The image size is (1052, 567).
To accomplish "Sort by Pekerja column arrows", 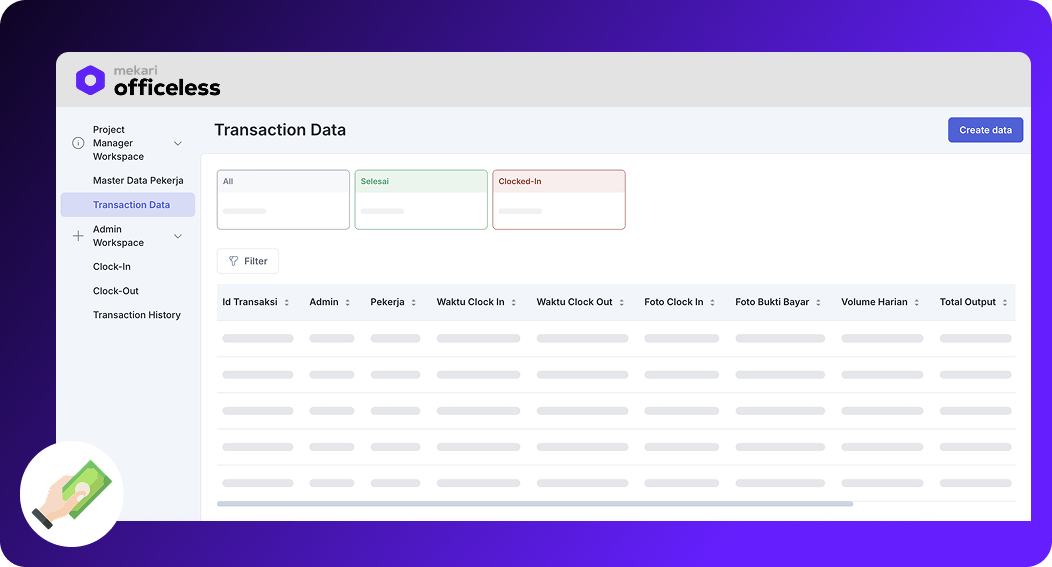I will (413, 303).
